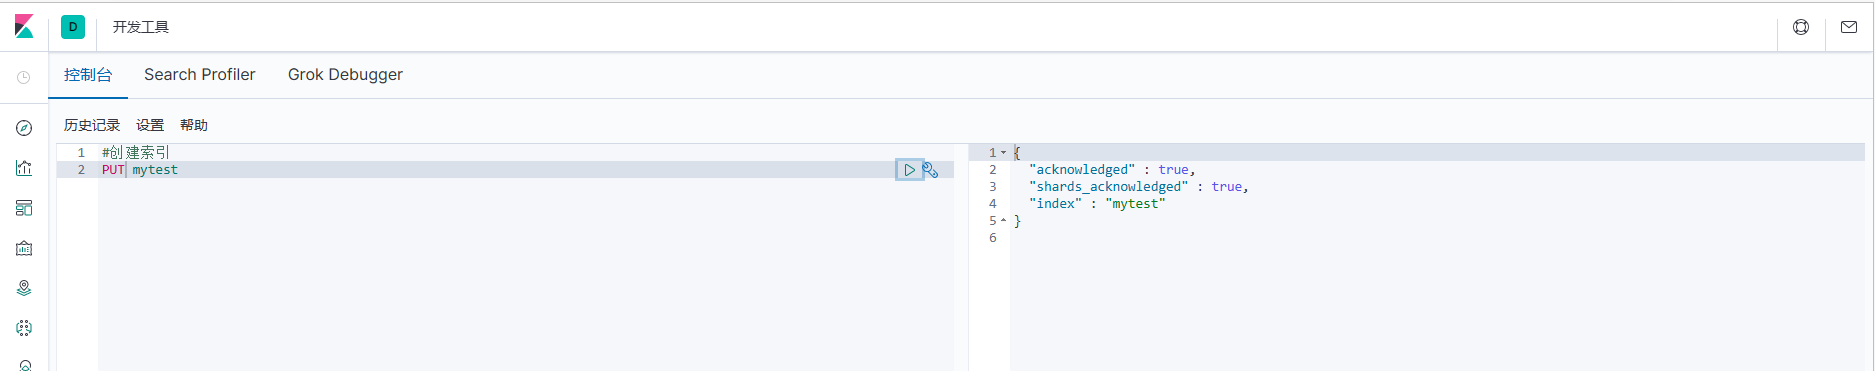The width and height of the screenshot is (1875, 371).
Task: Open 帮助 help panel
Action: (194, 125)
